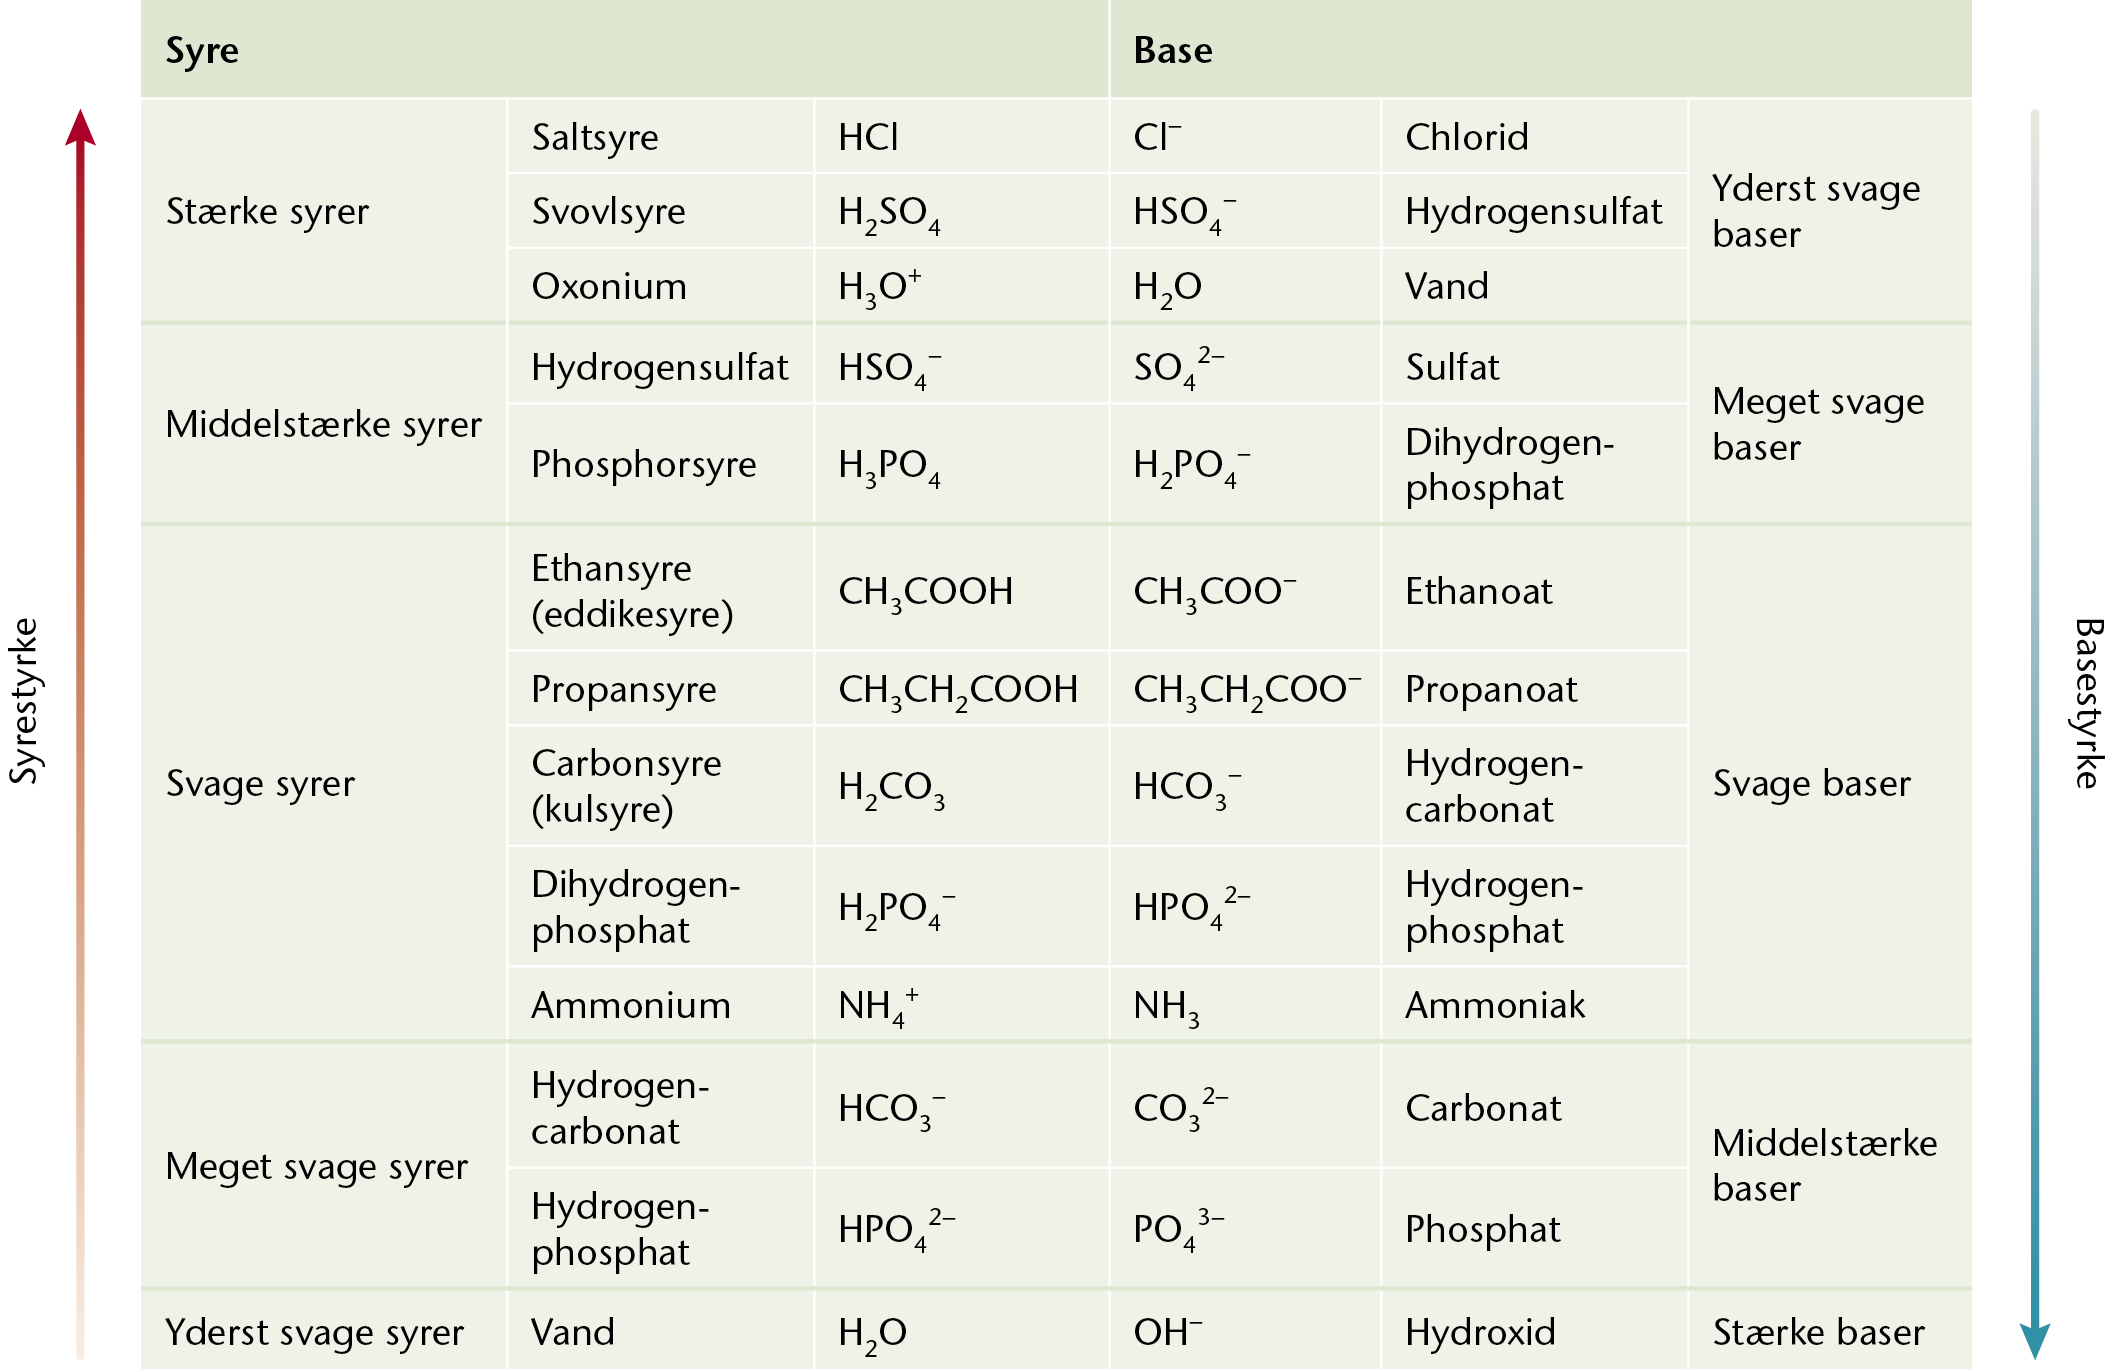This screenshot has height=1370, width=2114.
Task: Click the "Sulfat" base name
Action: pos(1452,367)
